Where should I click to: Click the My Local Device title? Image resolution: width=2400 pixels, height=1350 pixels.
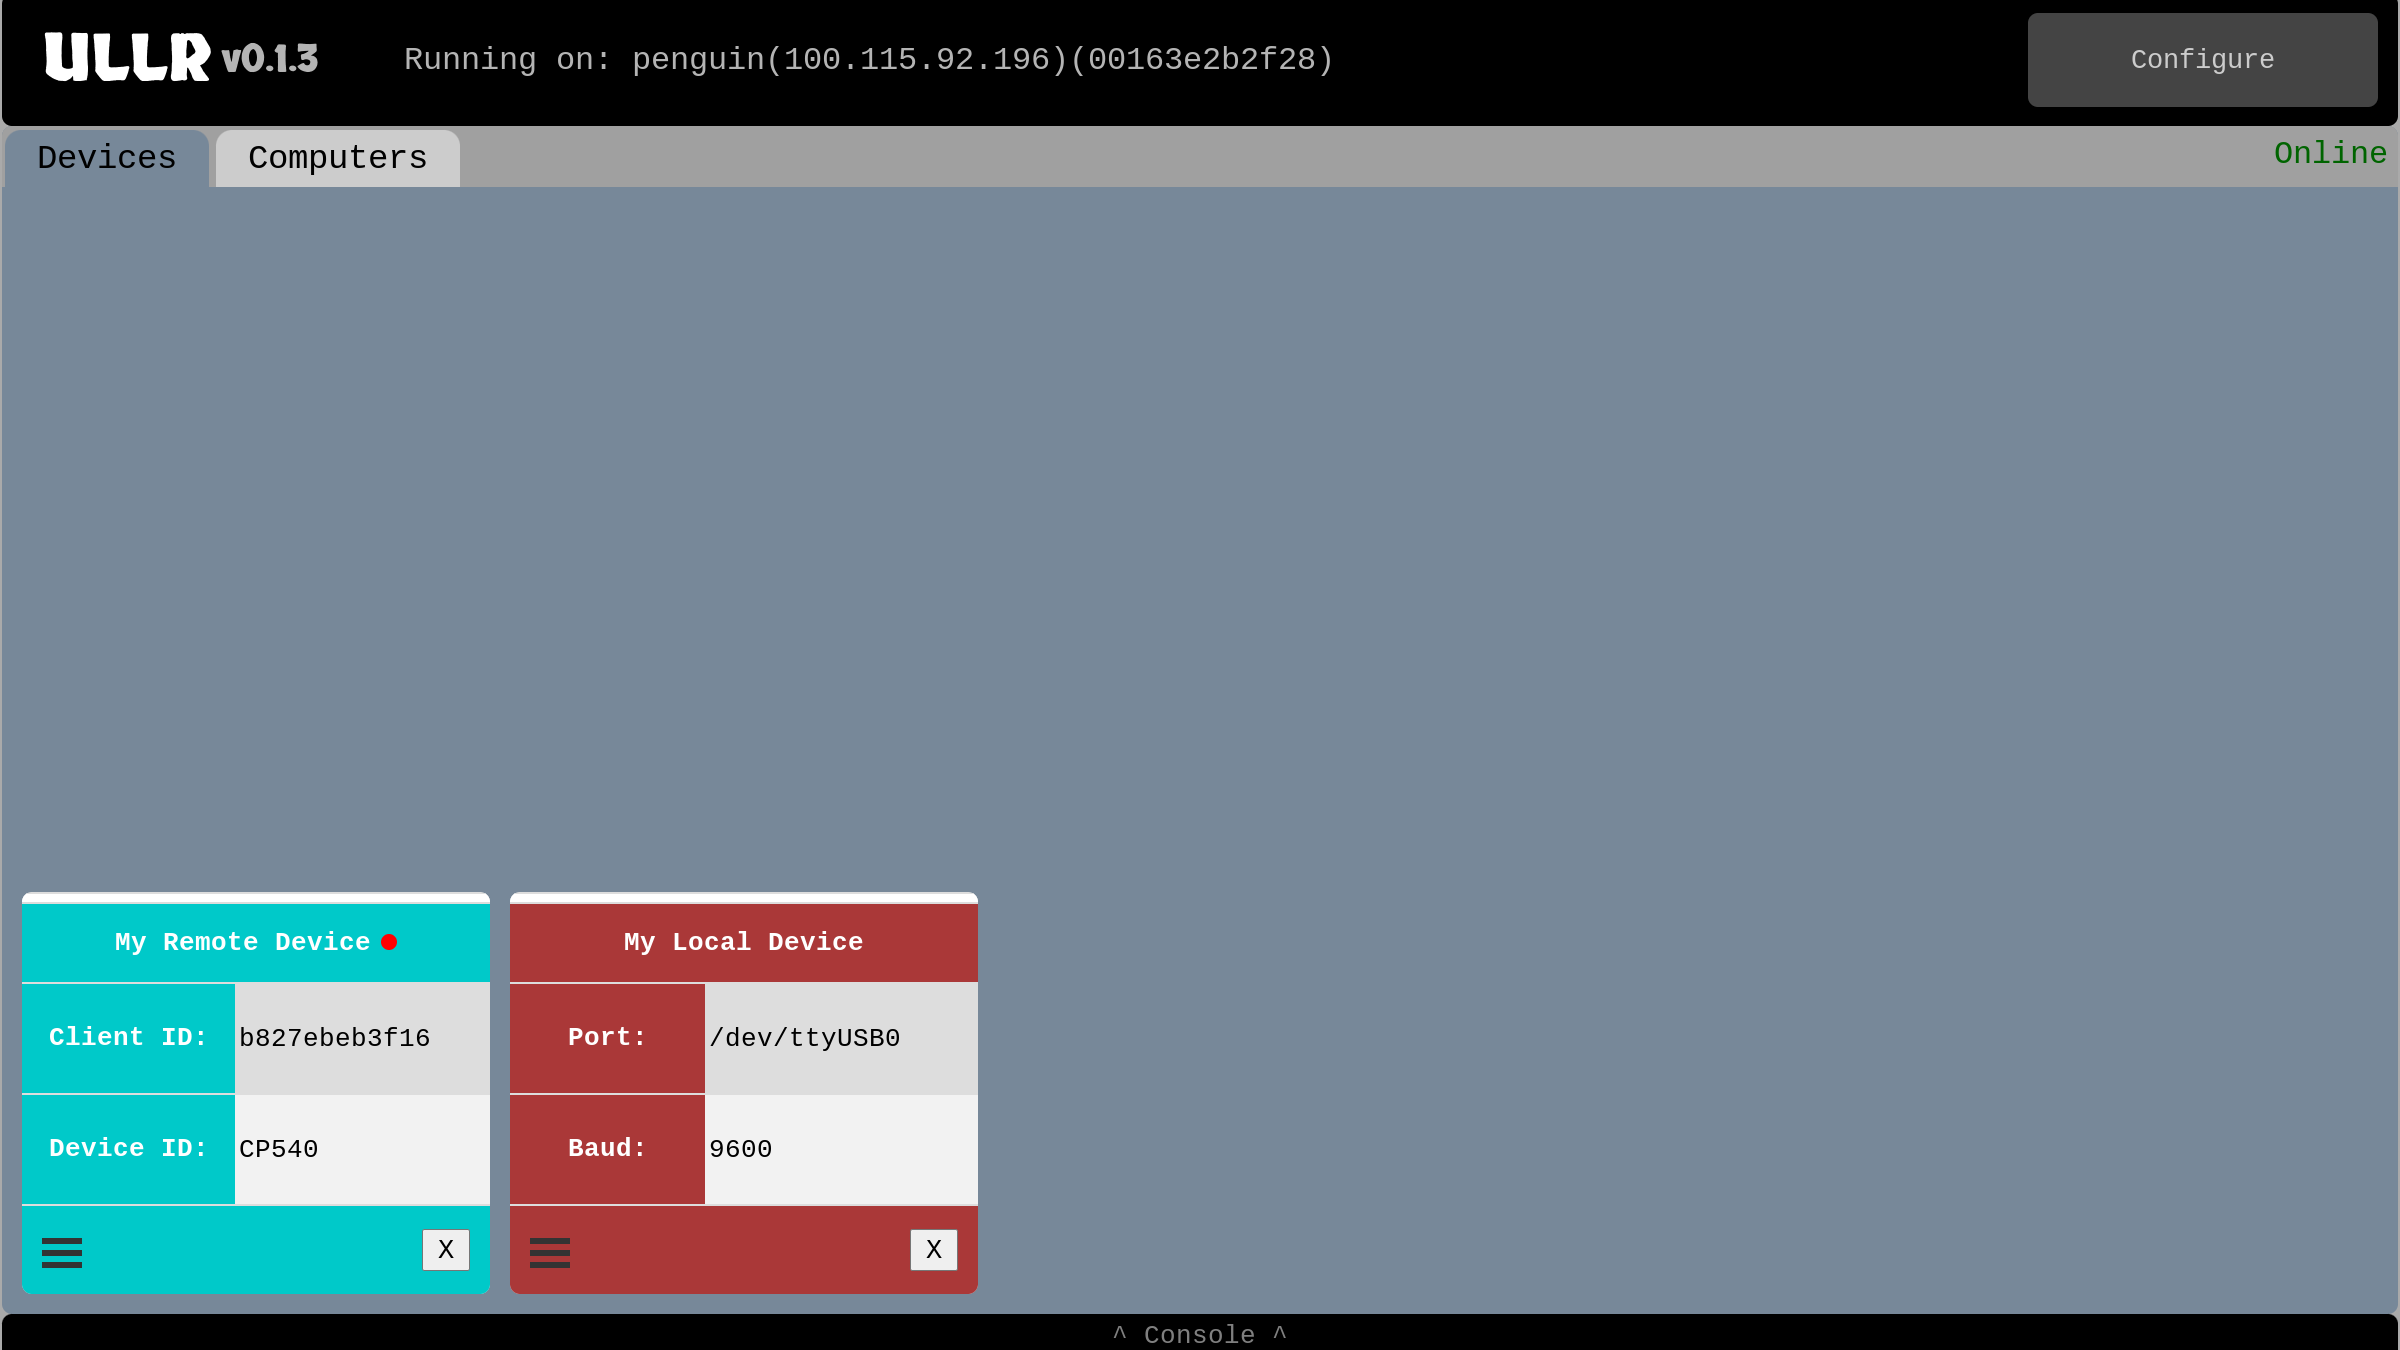(x=743, y=942)
